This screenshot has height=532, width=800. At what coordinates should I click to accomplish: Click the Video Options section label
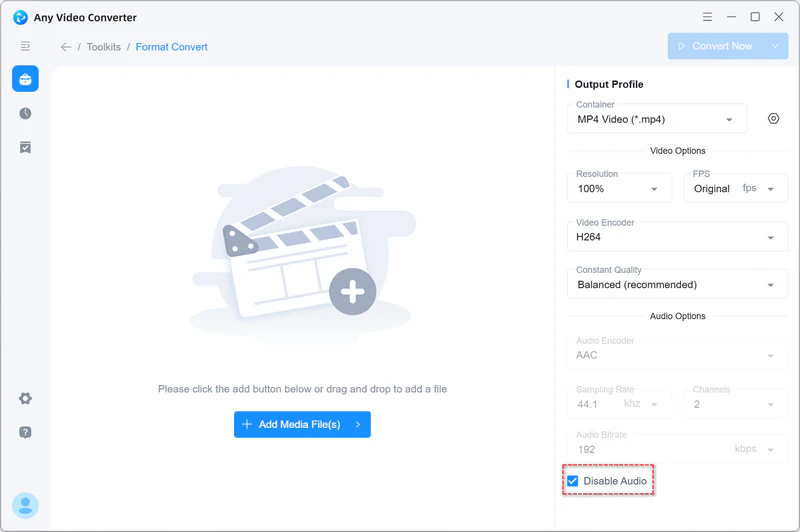[x=678, y=151]
